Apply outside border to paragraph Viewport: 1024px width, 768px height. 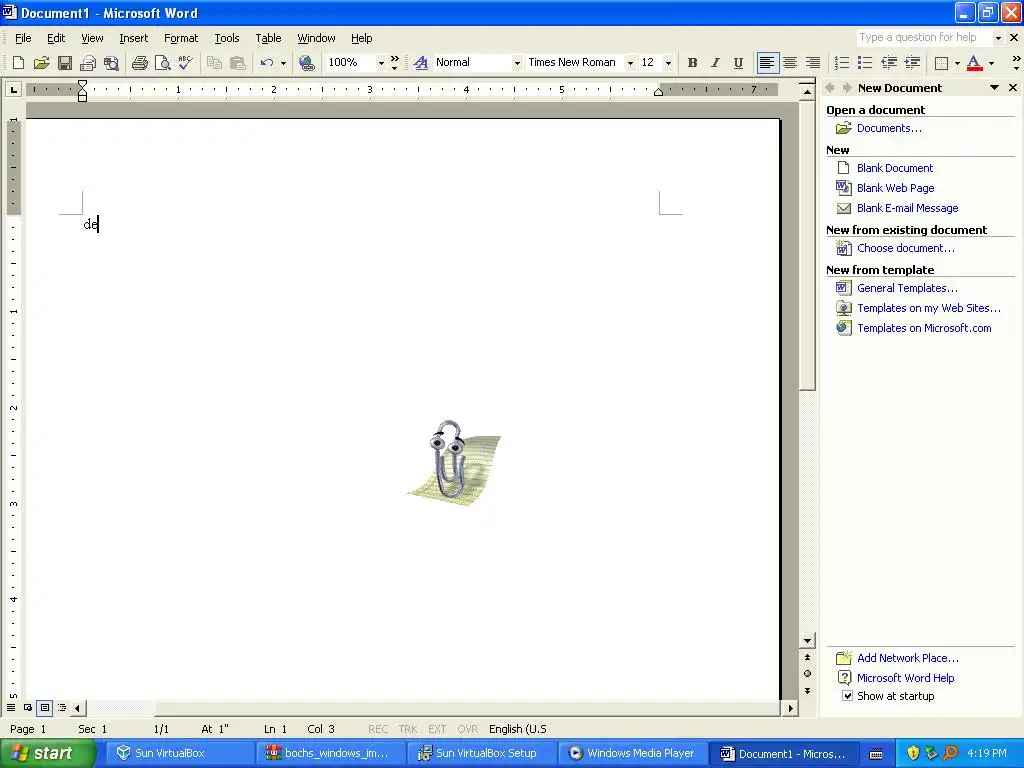click(942, 63)
